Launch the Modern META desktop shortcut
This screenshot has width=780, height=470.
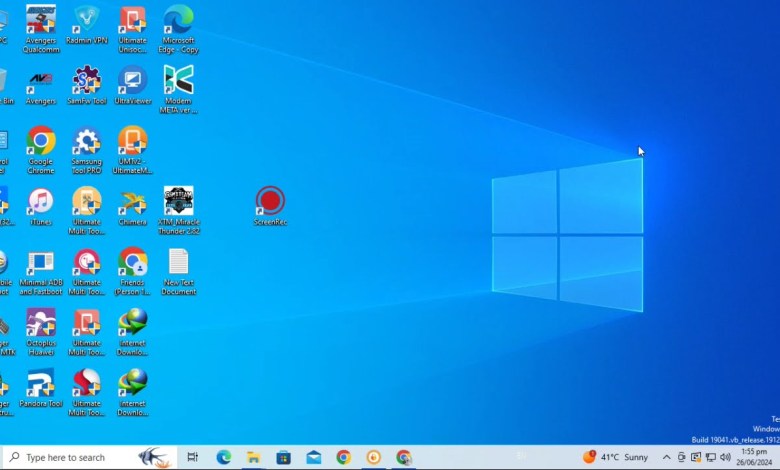click(x=178, y=81)
